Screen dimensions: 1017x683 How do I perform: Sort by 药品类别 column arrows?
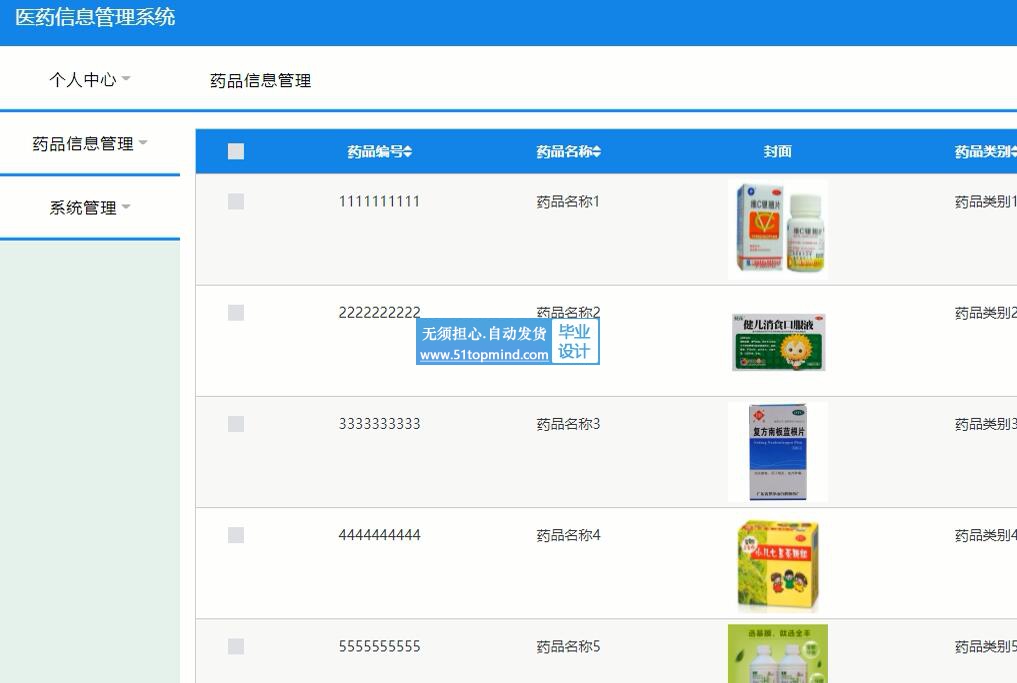pos(1012,152)
